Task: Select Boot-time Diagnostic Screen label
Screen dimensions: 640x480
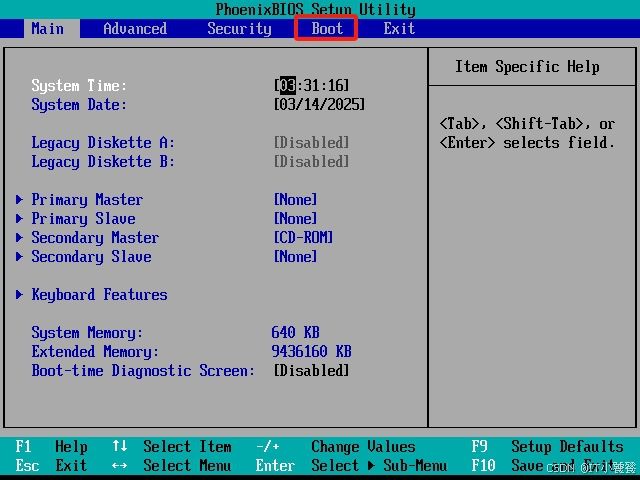Action: [143, 371]
